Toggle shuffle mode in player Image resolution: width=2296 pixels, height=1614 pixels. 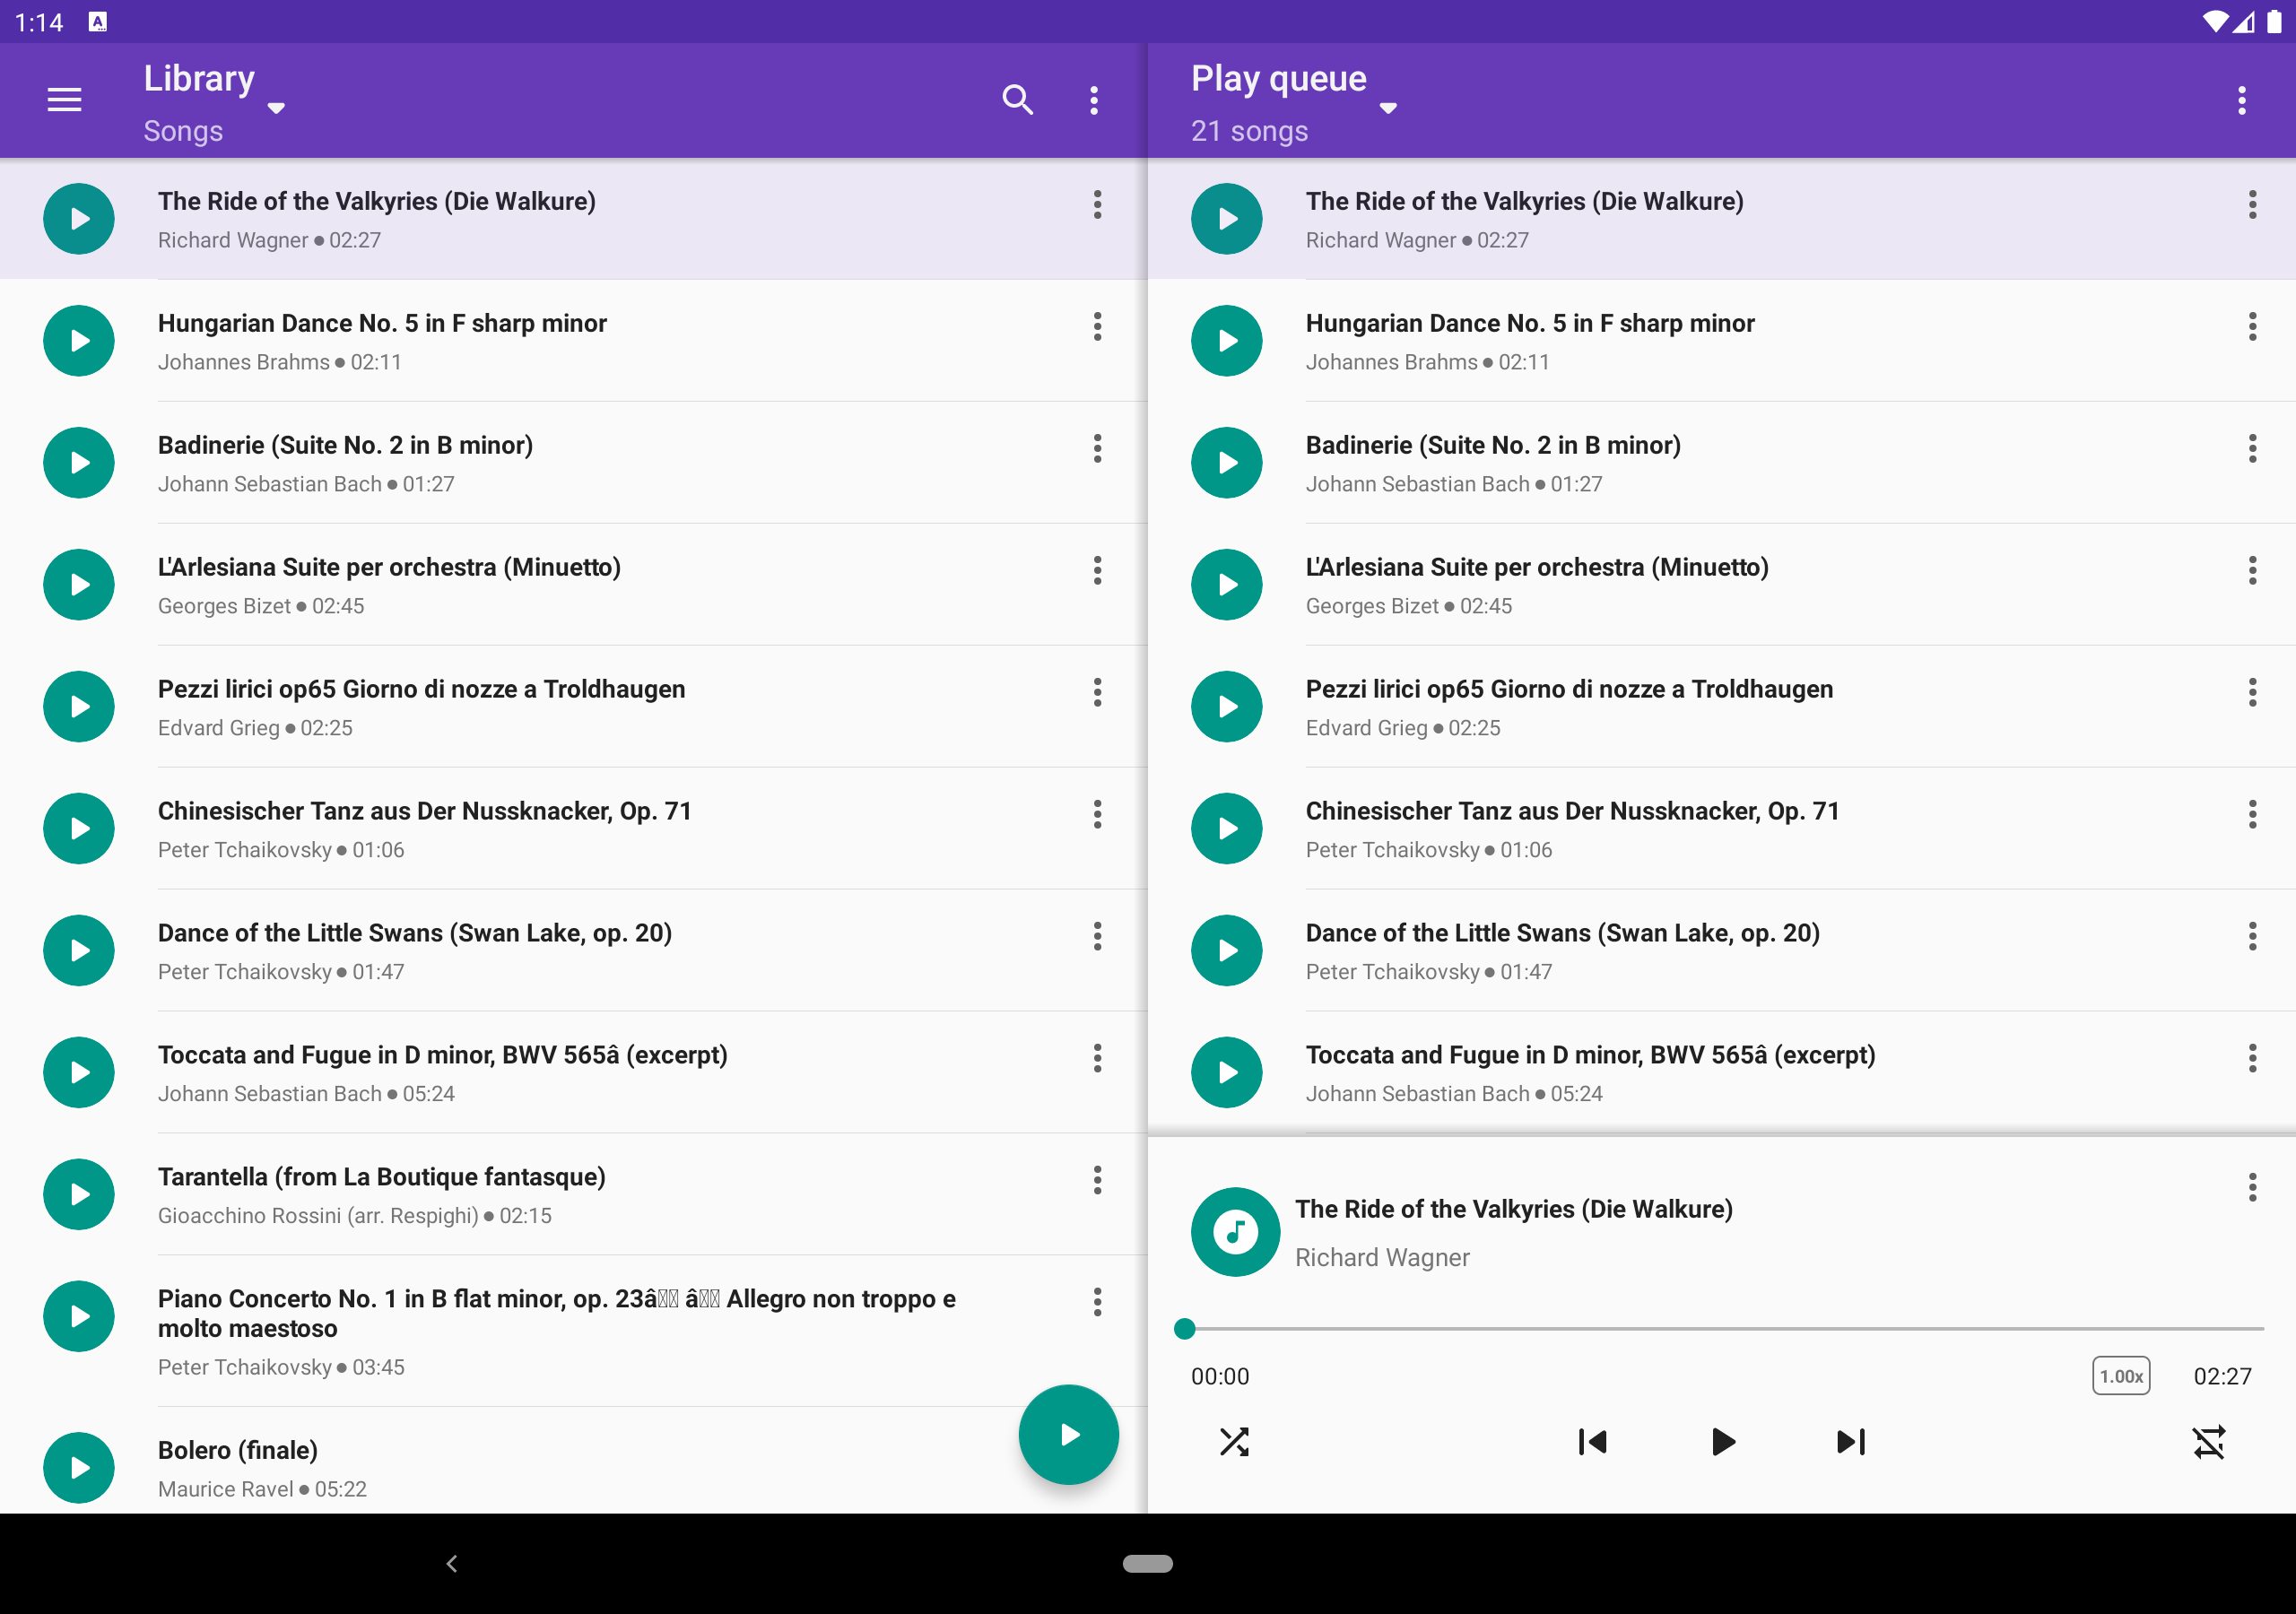pyautogui.click(x=1234, y=1442)
